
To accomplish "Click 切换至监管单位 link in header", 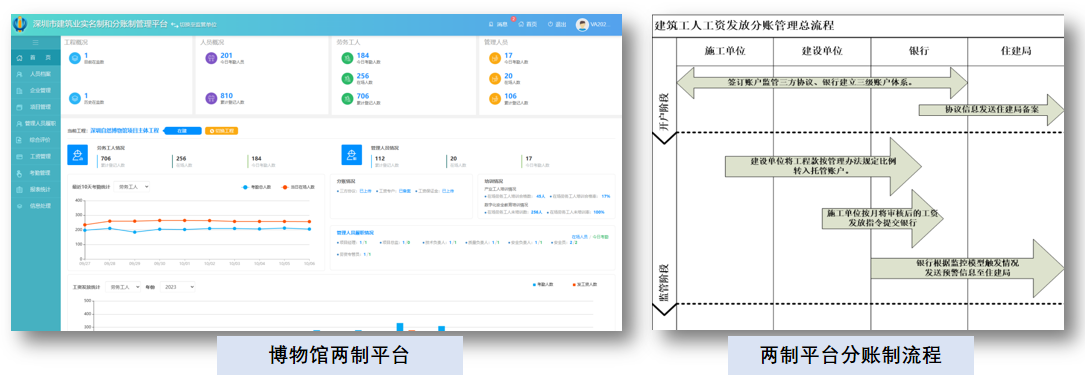I will 194,24.
